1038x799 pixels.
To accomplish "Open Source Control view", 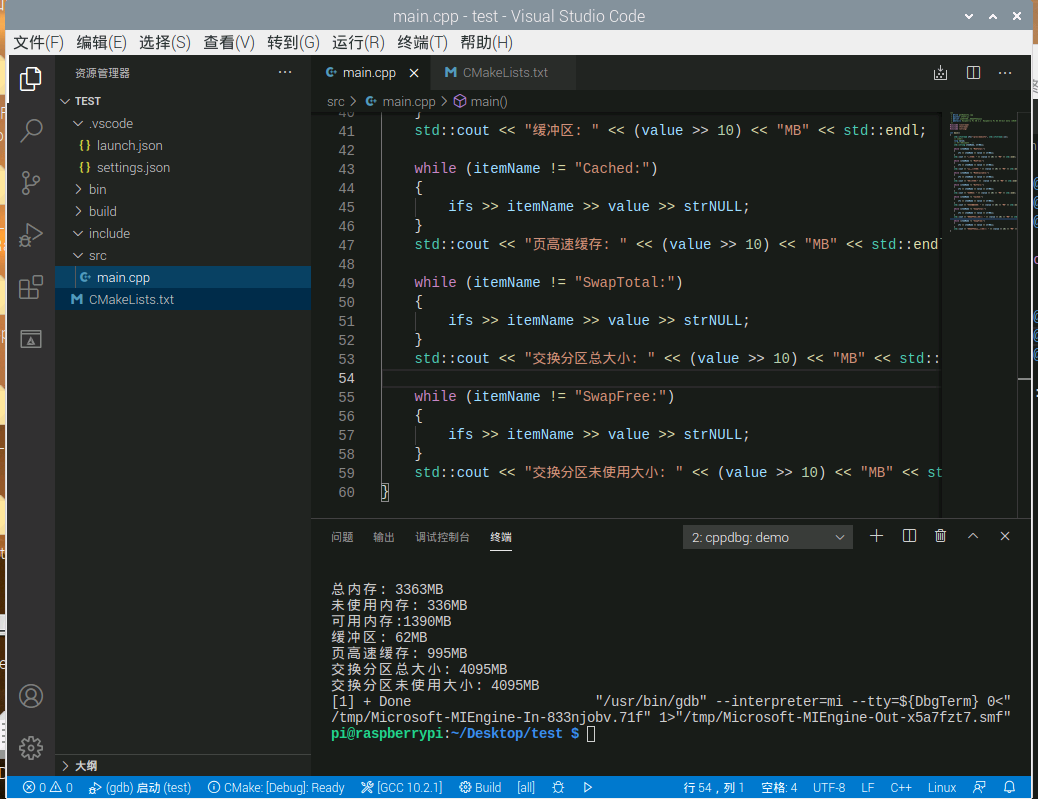I will coord(30,183).
